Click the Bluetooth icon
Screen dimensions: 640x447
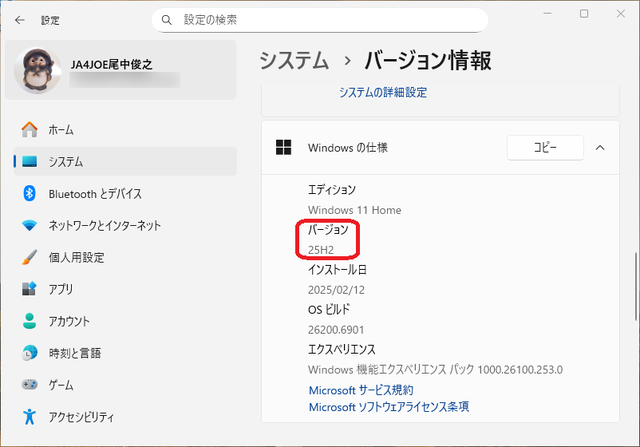point(29,193)
